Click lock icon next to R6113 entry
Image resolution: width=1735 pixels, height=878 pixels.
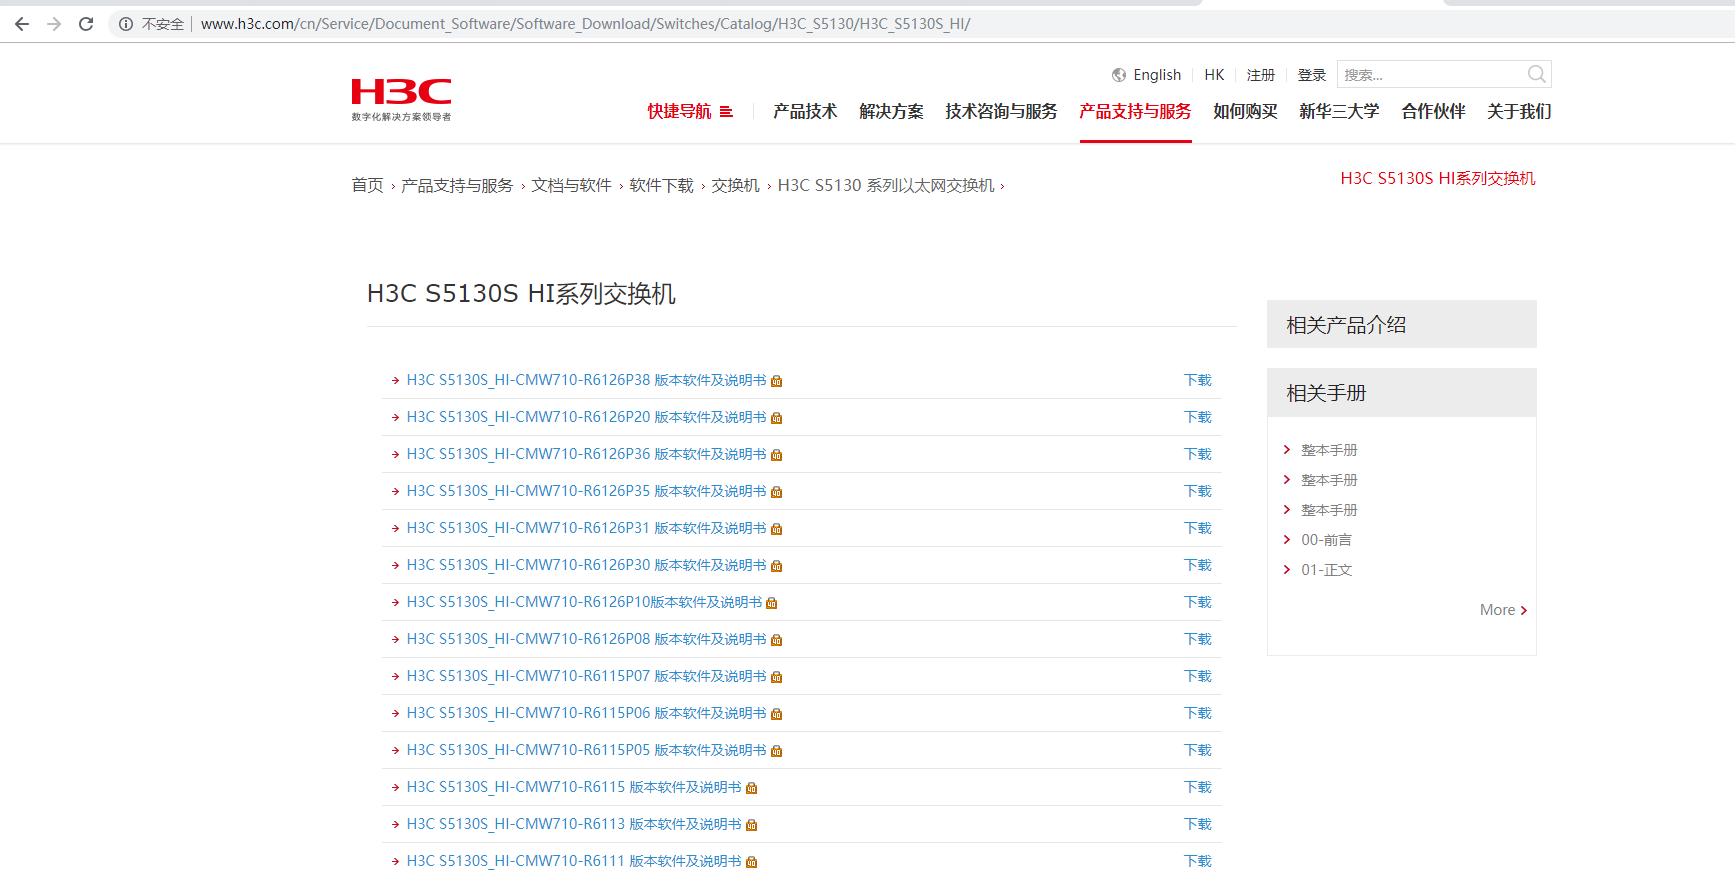pyautogui.click(x=752, y=825)
